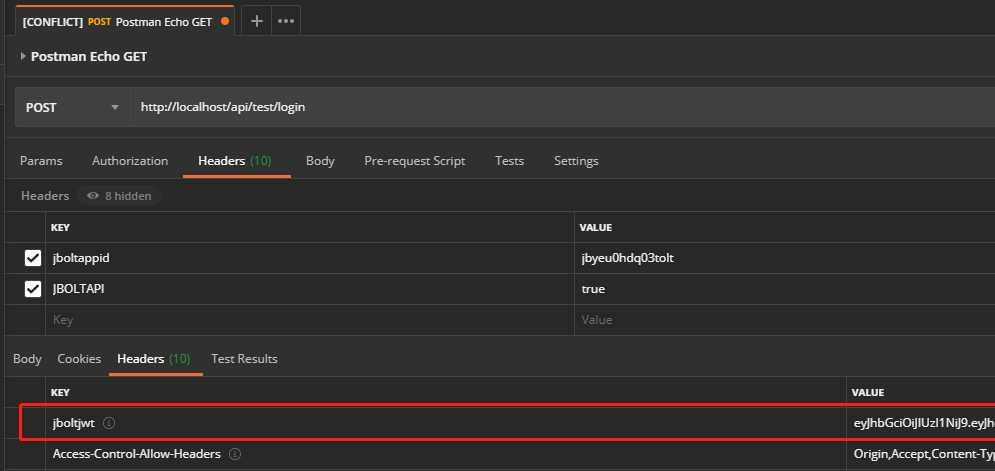Open the request Settings tab
This screenshot has width=995, height=471.
pyautogui.click(x=576, y=161)
